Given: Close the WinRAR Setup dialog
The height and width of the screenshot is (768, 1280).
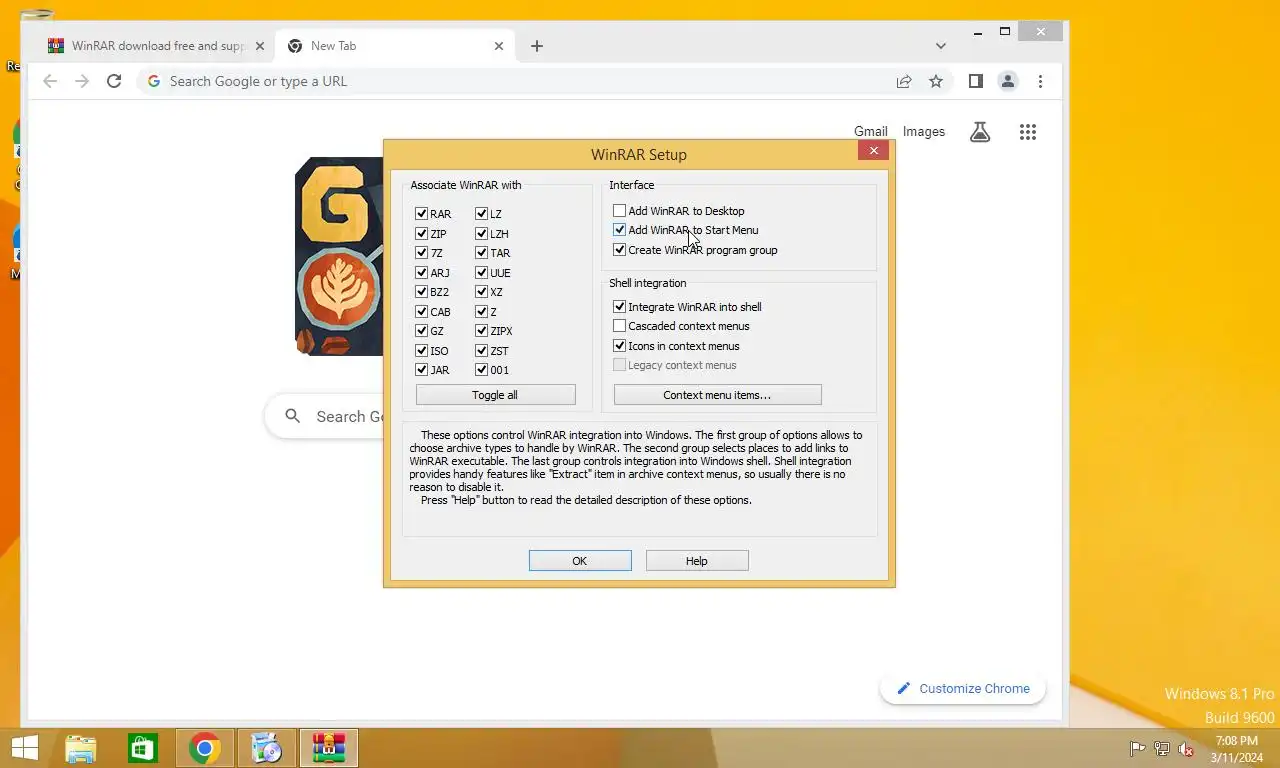Looking at the screenshot, I should 873,151.
